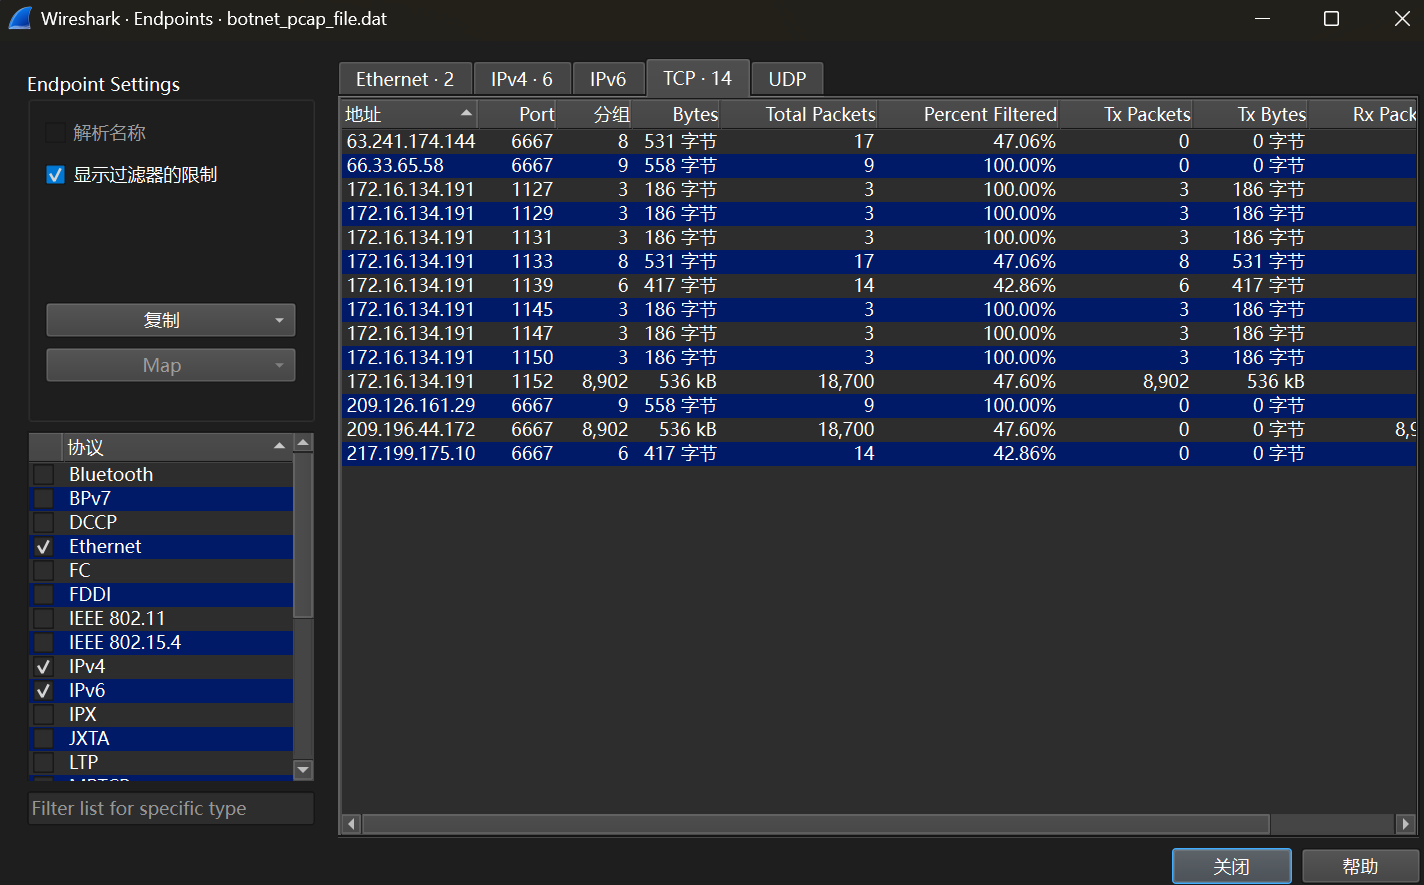Image resolution: width=1424 pixels, height=885 pixels.
Task: Click the table horizontal scrollbar thumb
Action: 816,824
